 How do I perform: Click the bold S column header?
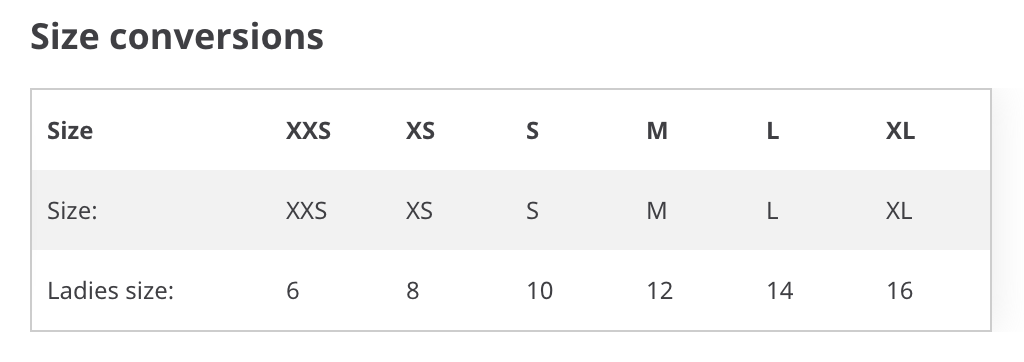pos(532,131)
